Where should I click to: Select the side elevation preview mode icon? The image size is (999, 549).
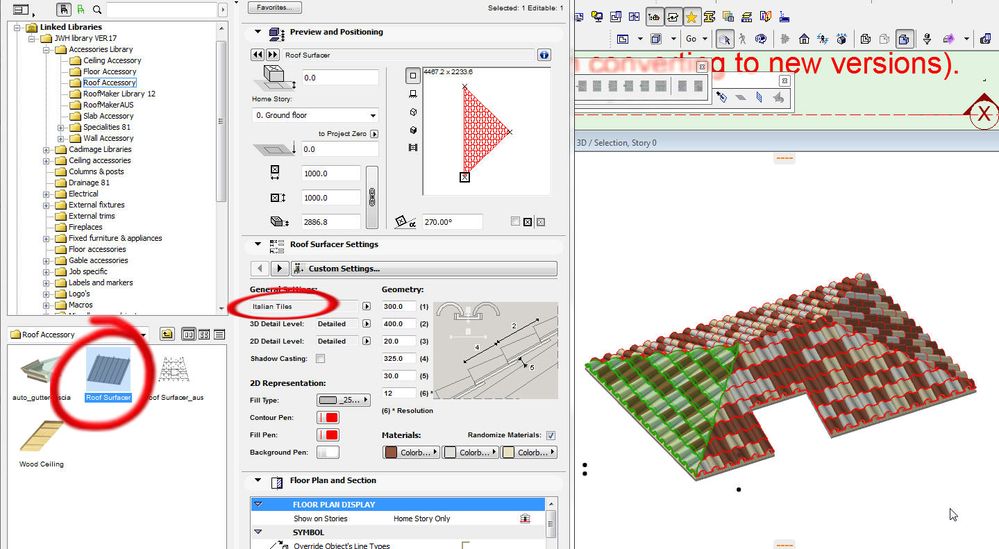pos(413,94)
